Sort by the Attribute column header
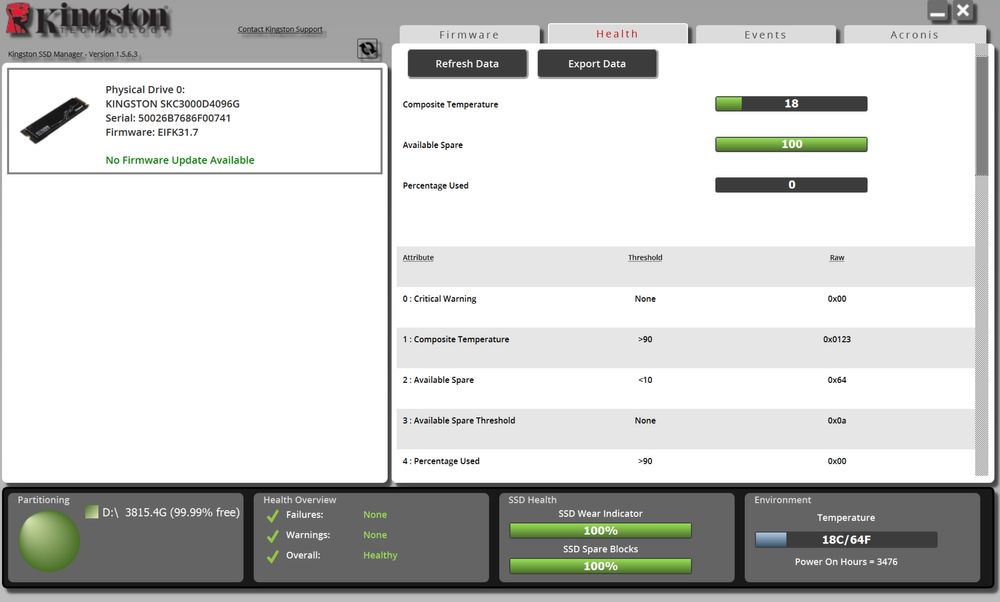Screen dimensions: 1000x602 tap(418, 258)
